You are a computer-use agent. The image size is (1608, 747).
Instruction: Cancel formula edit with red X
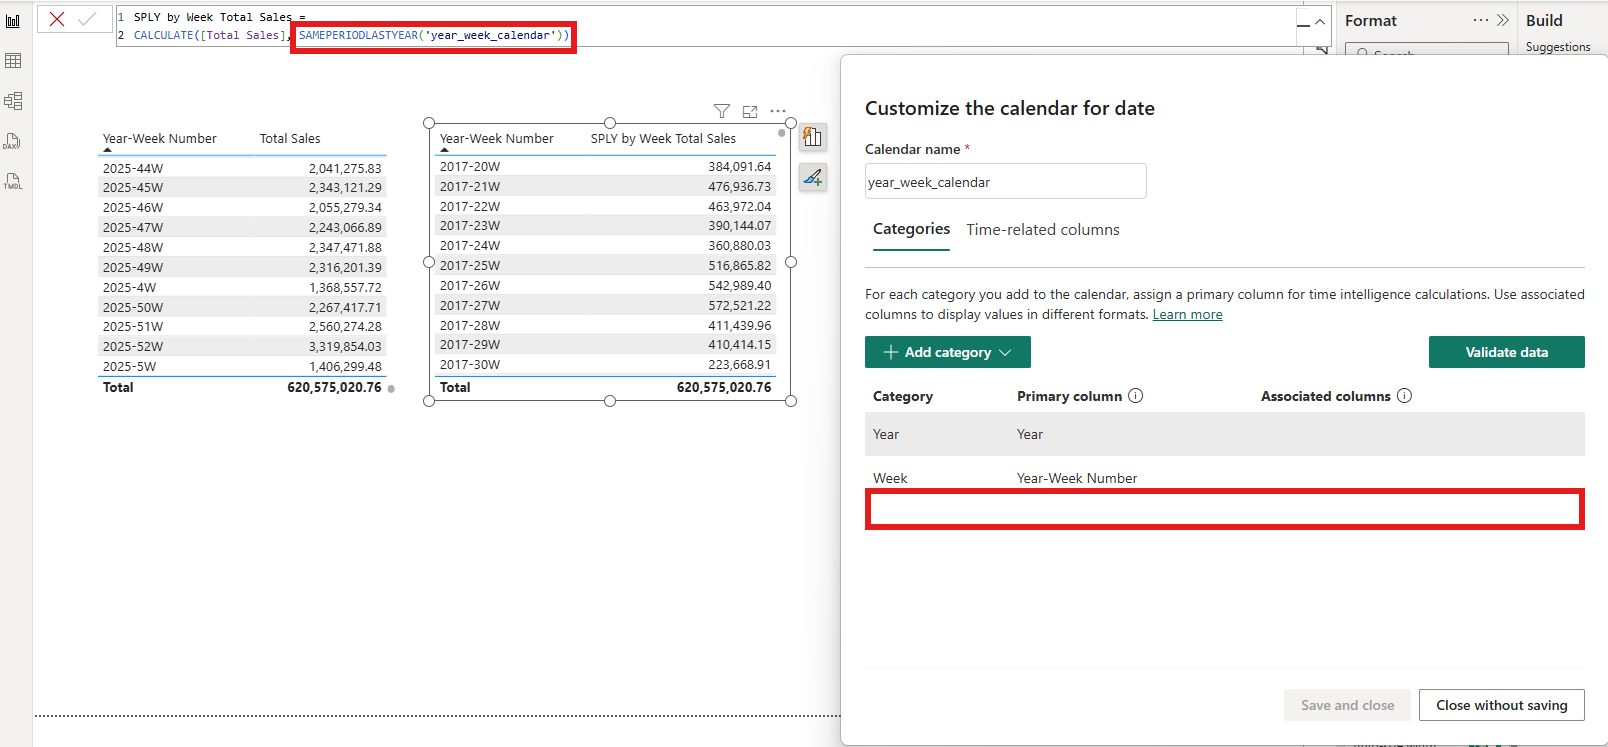57,19
